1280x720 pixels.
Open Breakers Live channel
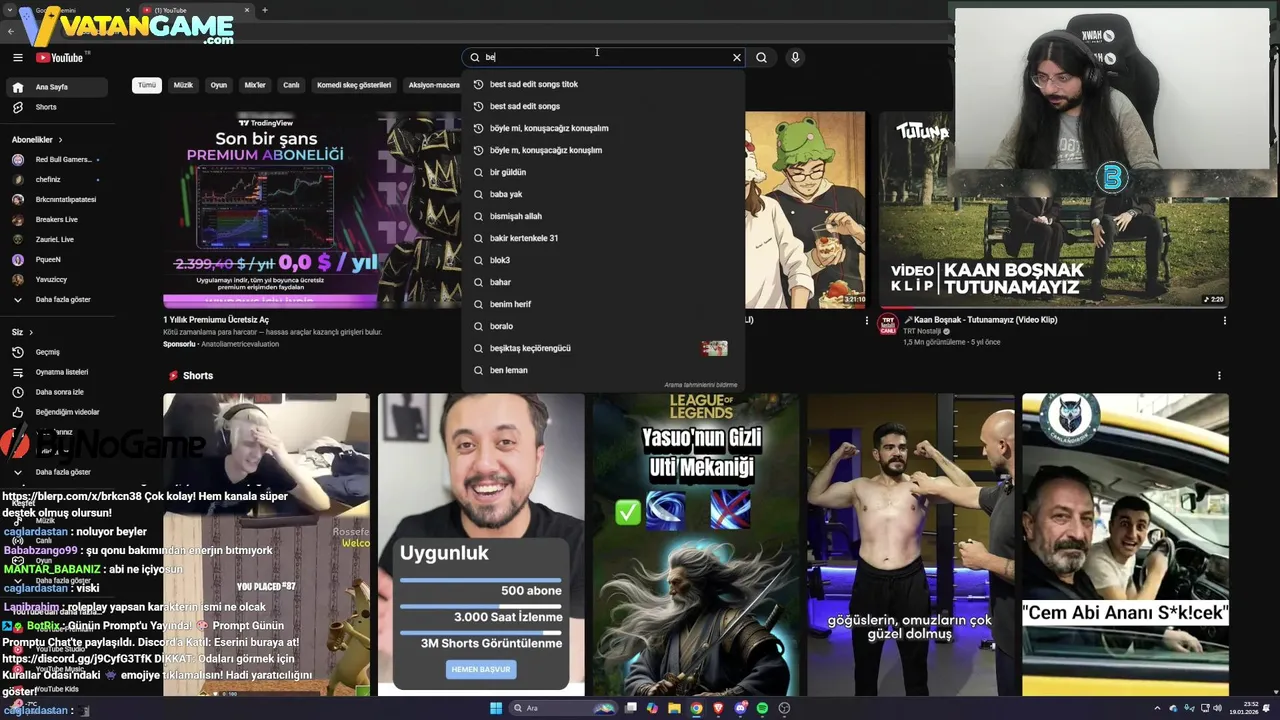click(58, 219)
